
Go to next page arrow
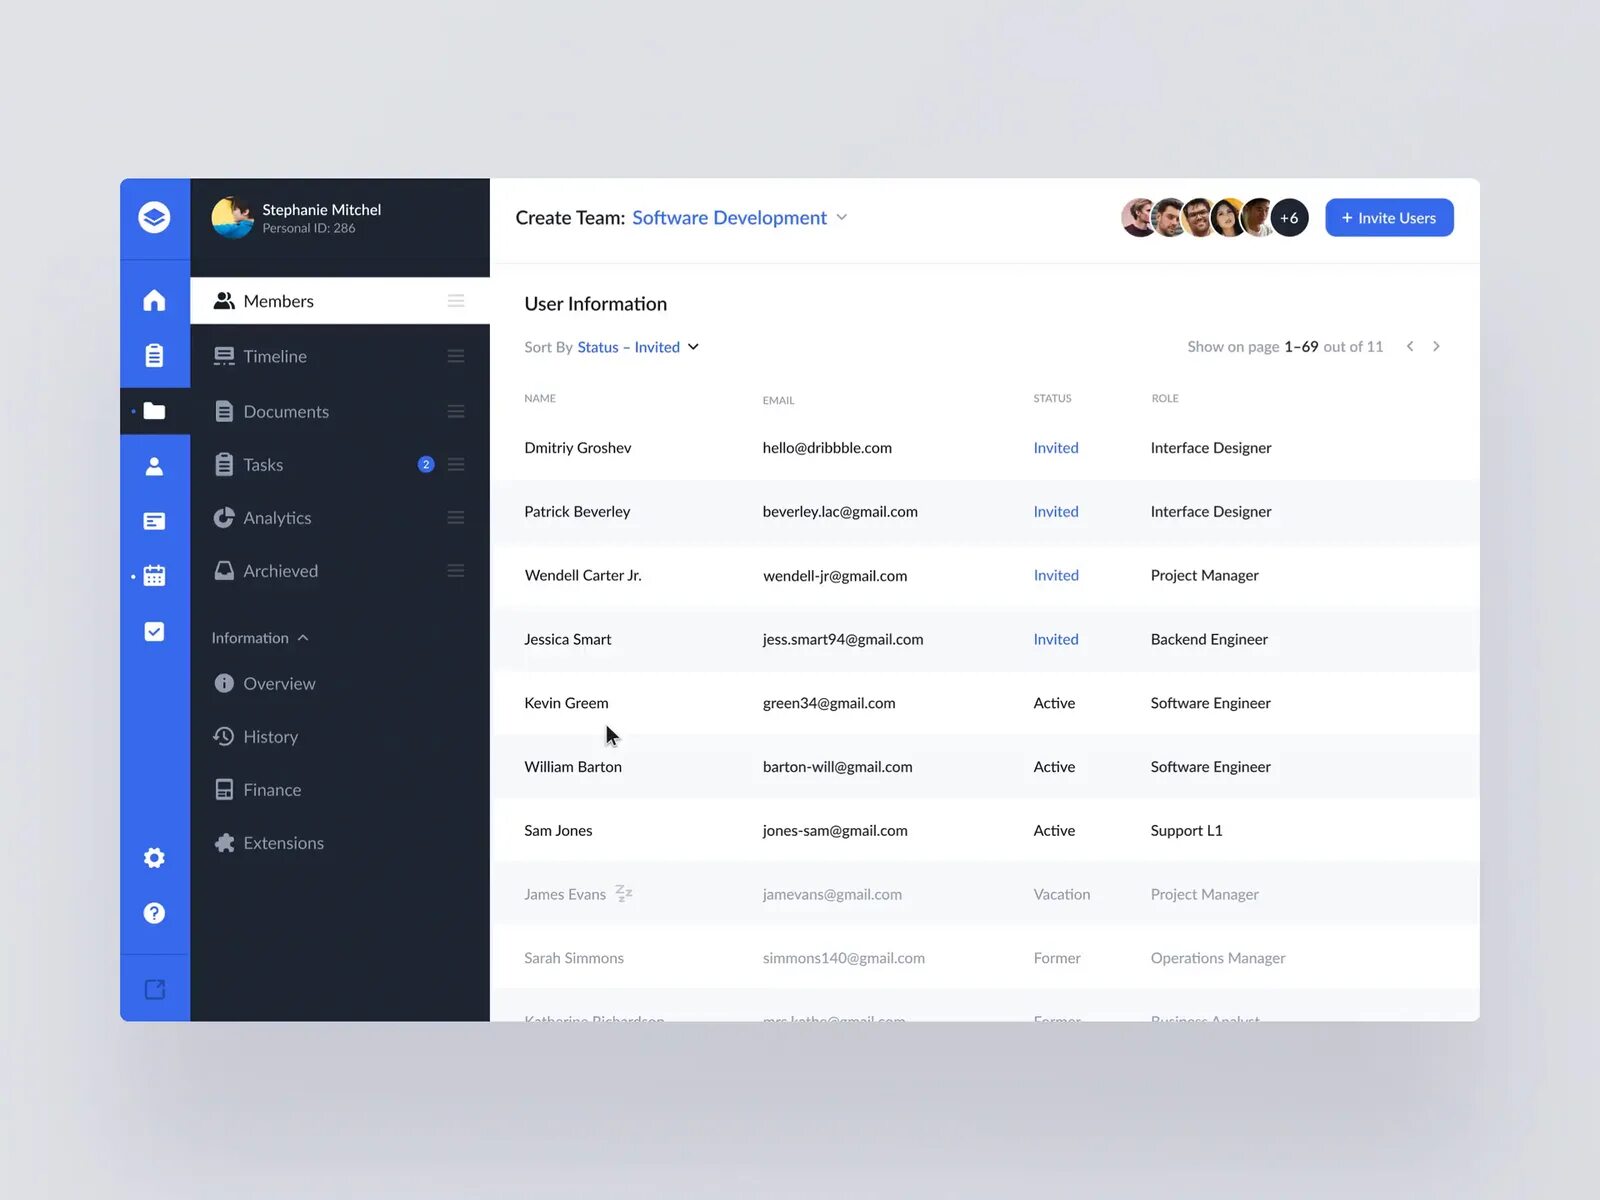(x=1436, y=346)
